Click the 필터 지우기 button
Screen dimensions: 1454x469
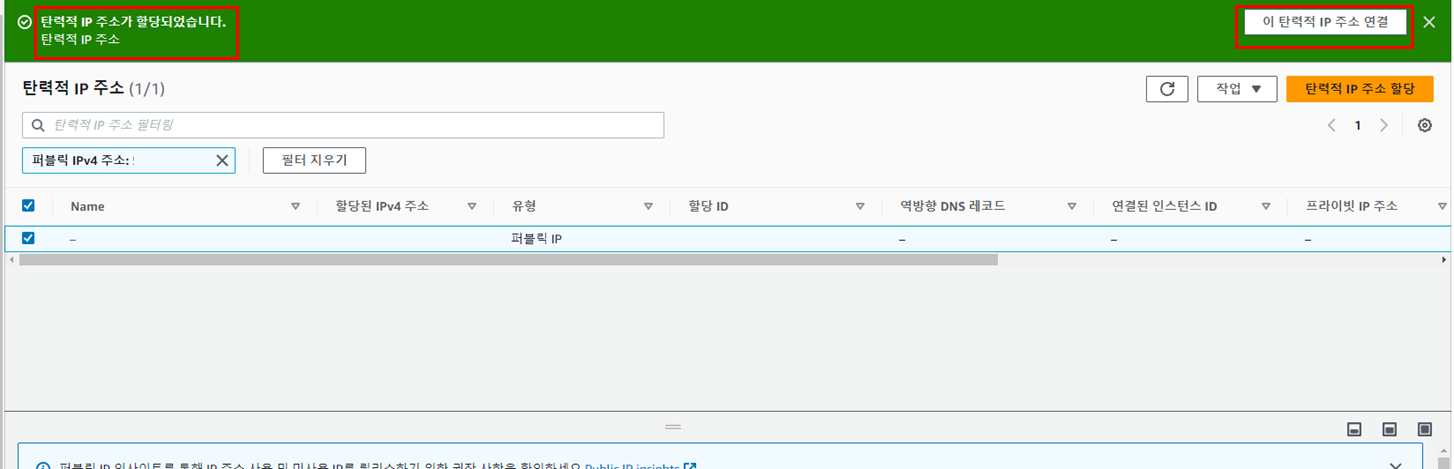[x=314, y=160]
